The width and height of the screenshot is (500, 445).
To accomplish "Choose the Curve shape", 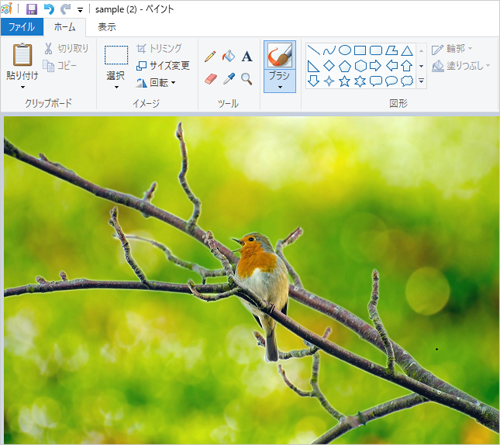I will click(x=329, y=50).
